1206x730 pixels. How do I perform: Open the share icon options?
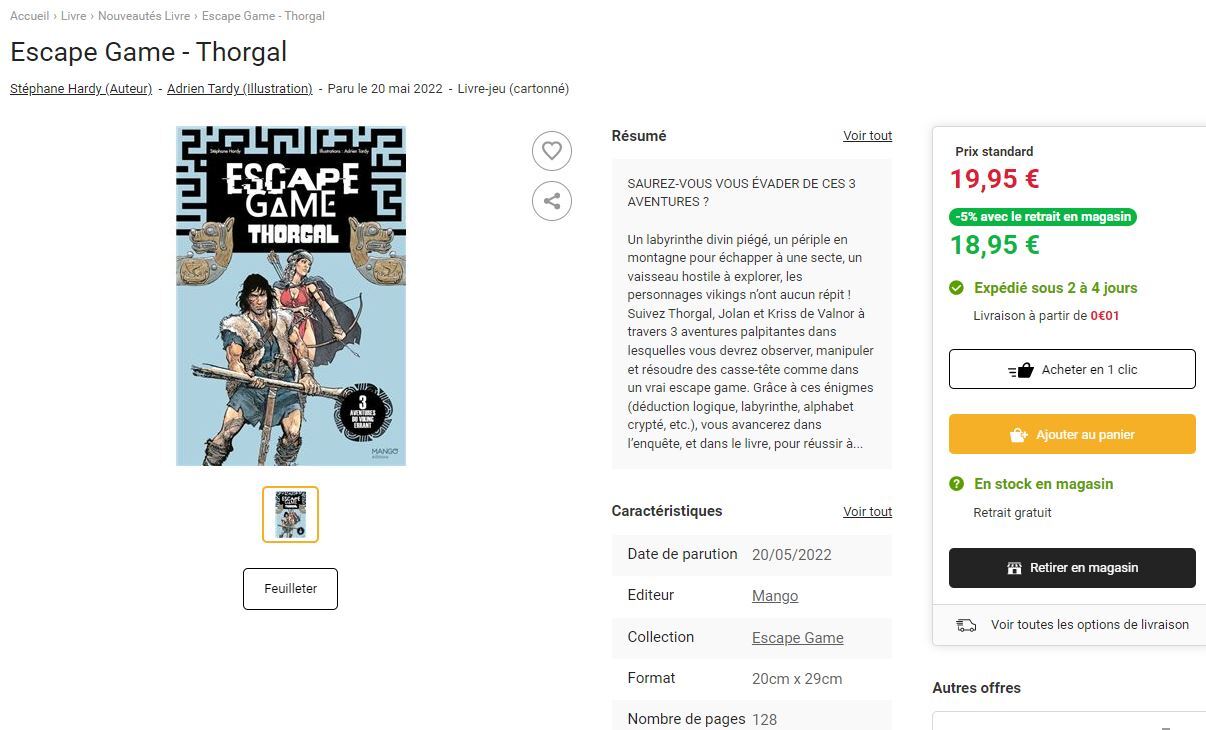[552, 200]
